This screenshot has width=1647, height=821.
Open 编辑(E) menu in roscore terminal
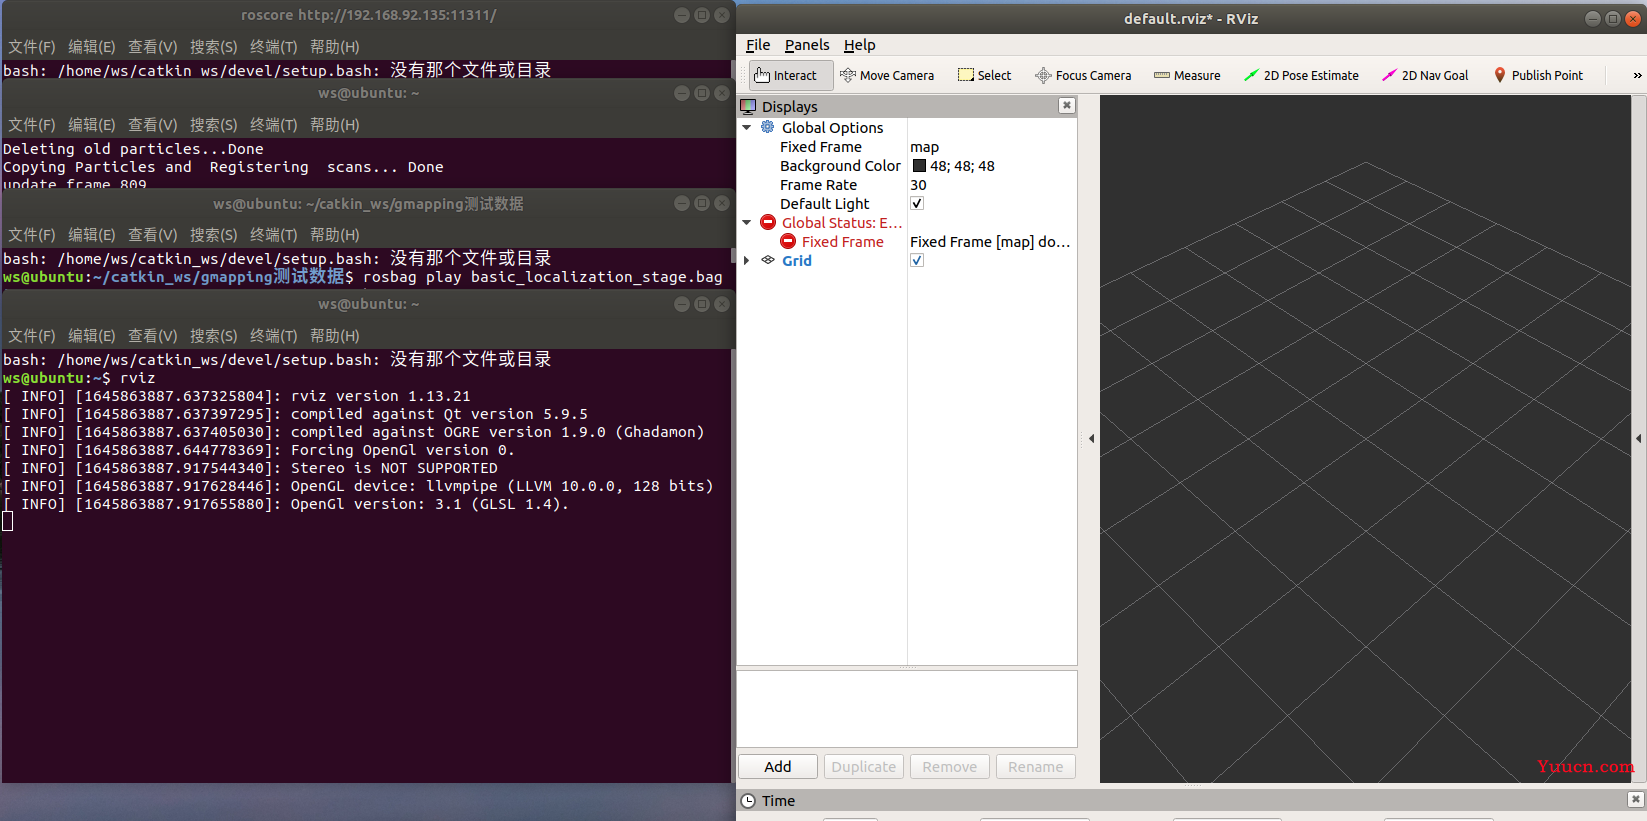coord(92,47)
